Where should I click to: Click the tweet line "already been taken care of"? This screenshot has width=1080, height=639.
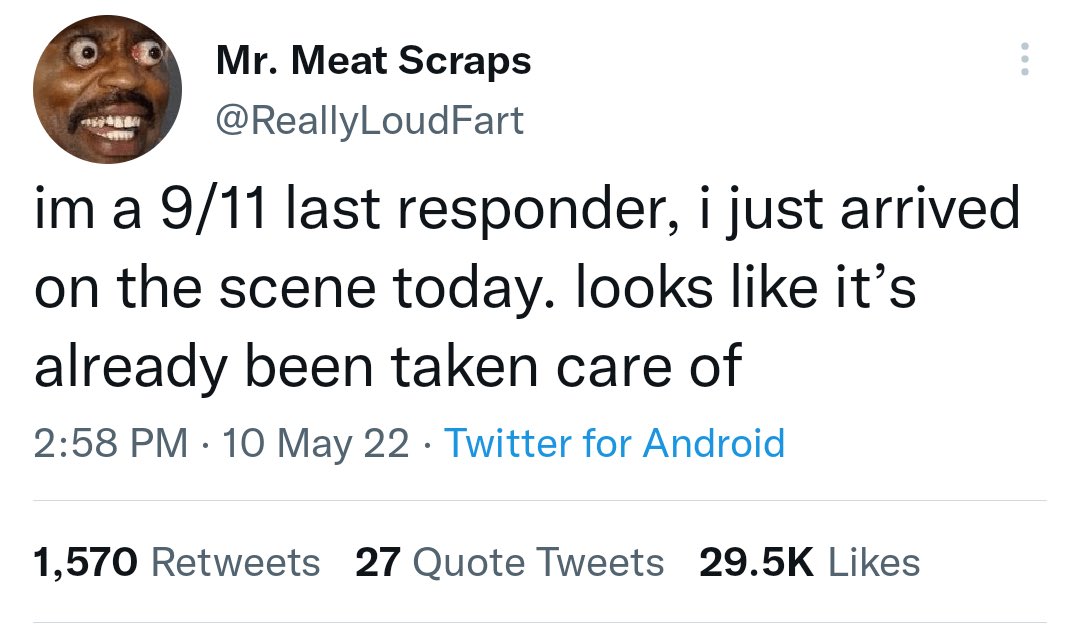point(388,366)
